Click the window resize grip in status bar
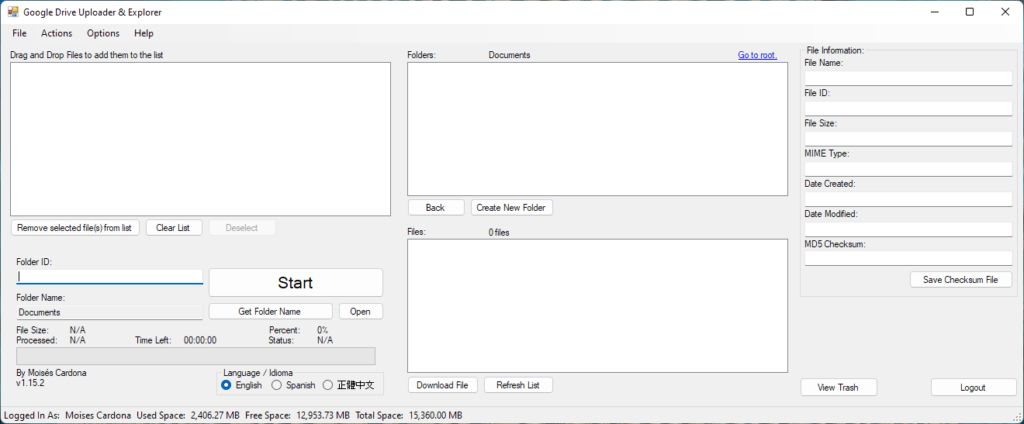Screen dimensions: 1024x424 [x=1017, y=417]
